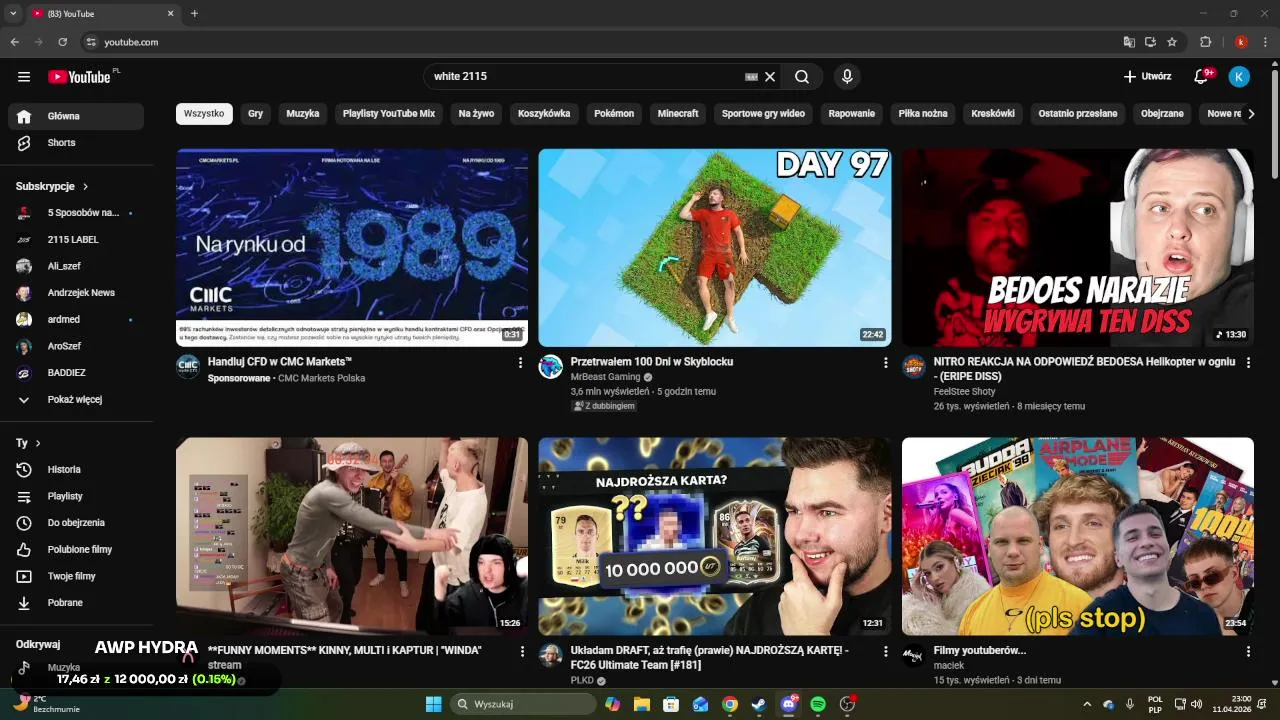Clear the search query with X

coord(770,77)
